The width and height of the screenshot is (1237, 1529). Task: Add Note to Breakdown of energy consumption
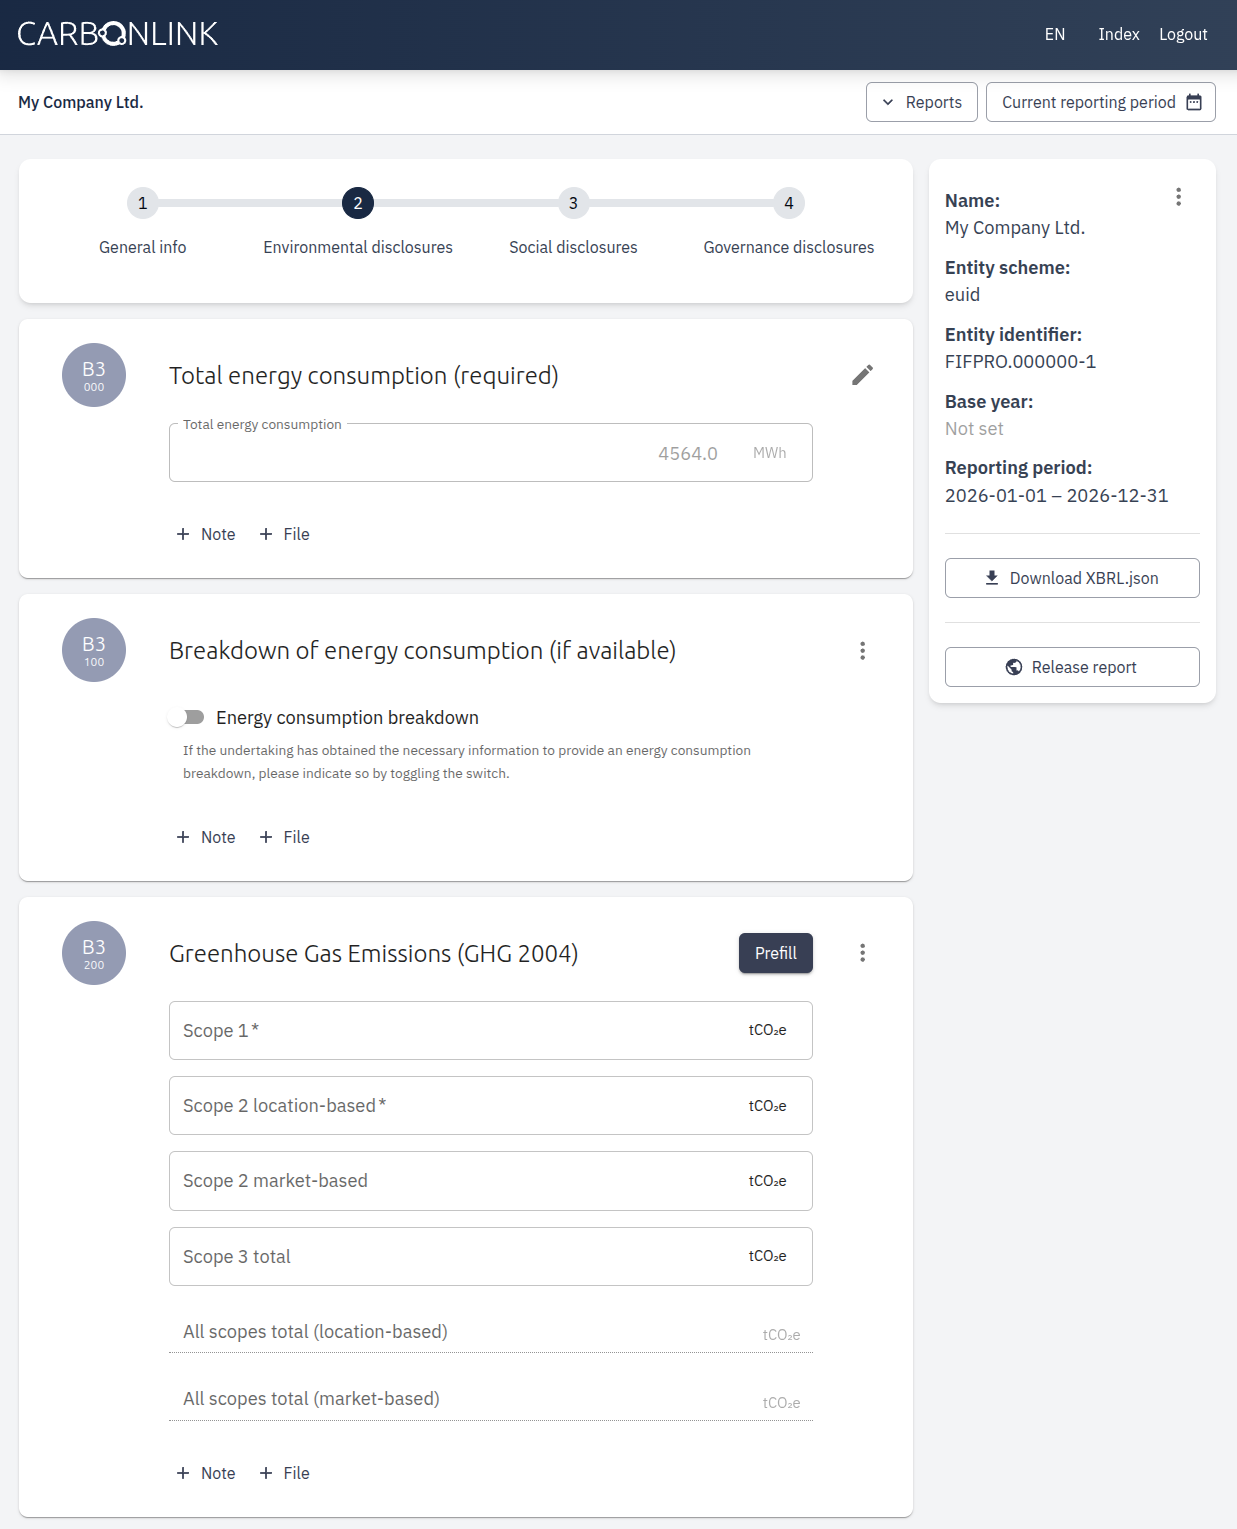206,837
